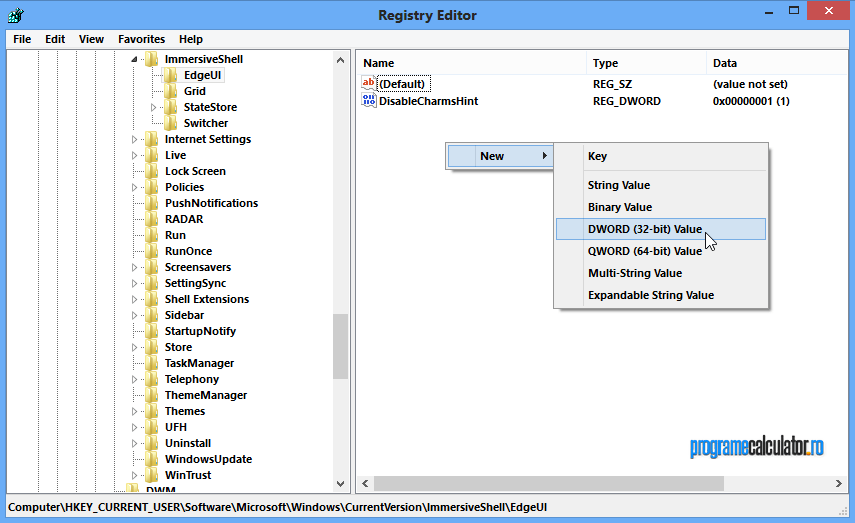Image resolution: width=855 pixels, height=523 pixels.
Task: Choose Key from the New submenu
Action: 661,156
